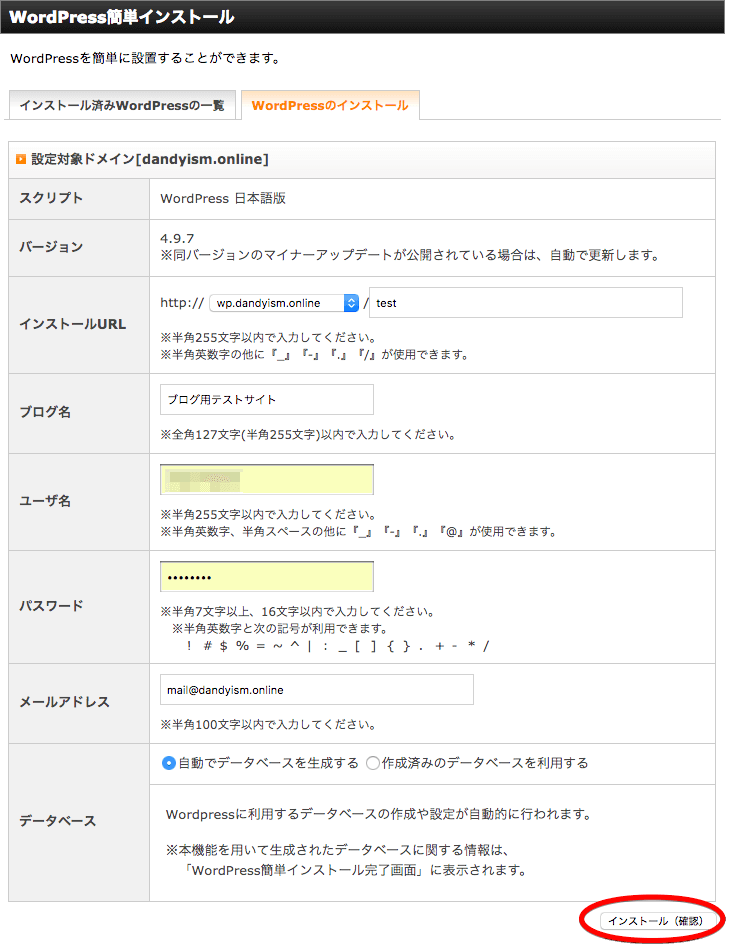The width and height of the screenshot is (730, 948).
Task: Select 作成済みのデータベースを利用する radio button
Action: click(x=373, y=763)
